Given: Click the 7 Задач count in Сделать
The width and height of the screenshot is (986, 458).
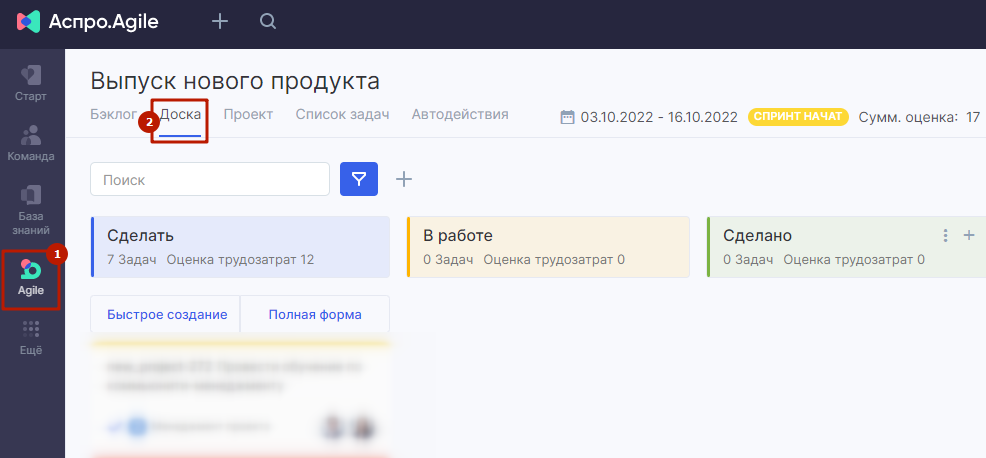Looking at the screenshot, I should [x=131, y=259].
